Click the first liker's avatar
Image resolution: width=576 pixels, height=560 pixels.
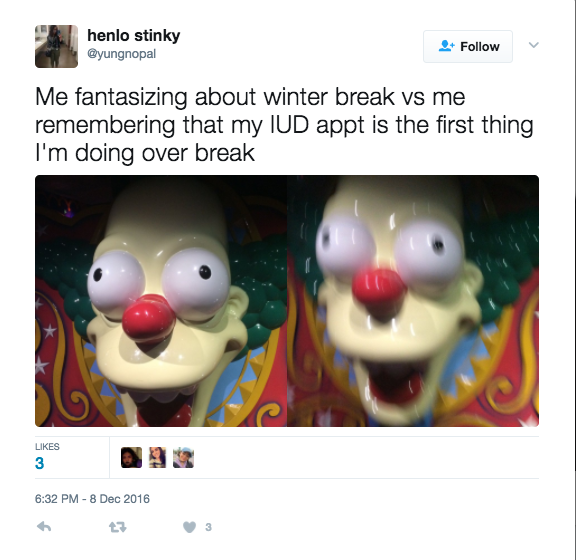point(131,457)
